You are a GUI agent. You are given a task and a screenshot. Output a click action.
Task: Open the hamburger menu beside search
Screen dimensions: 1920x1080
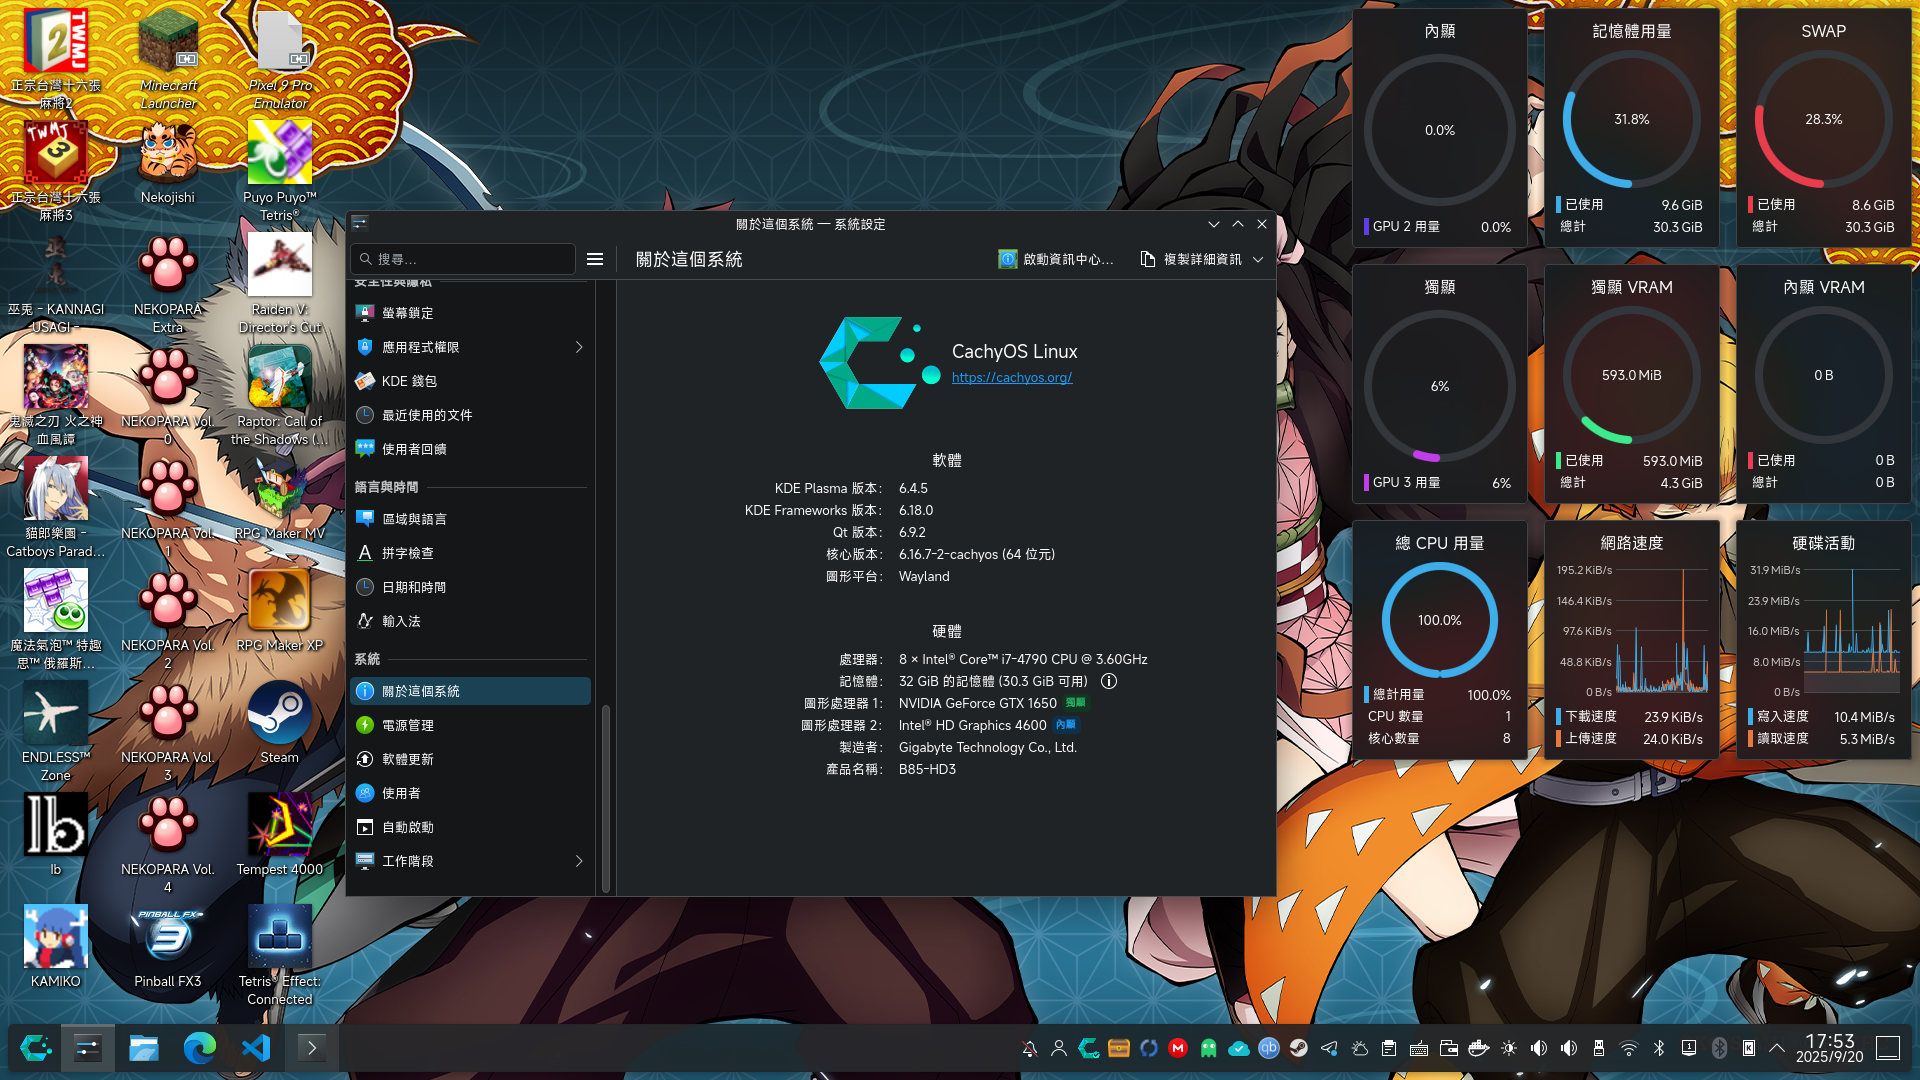[595, 259]
